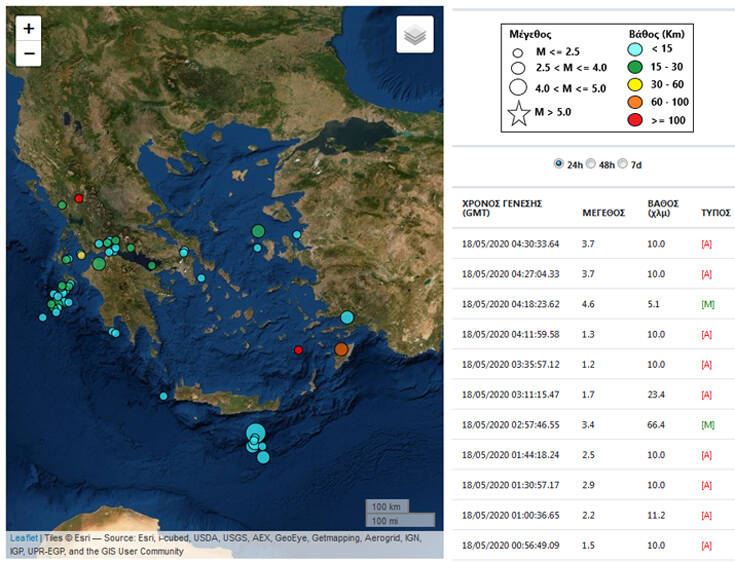Choose the 7d time range option

(x=624, y=164)
